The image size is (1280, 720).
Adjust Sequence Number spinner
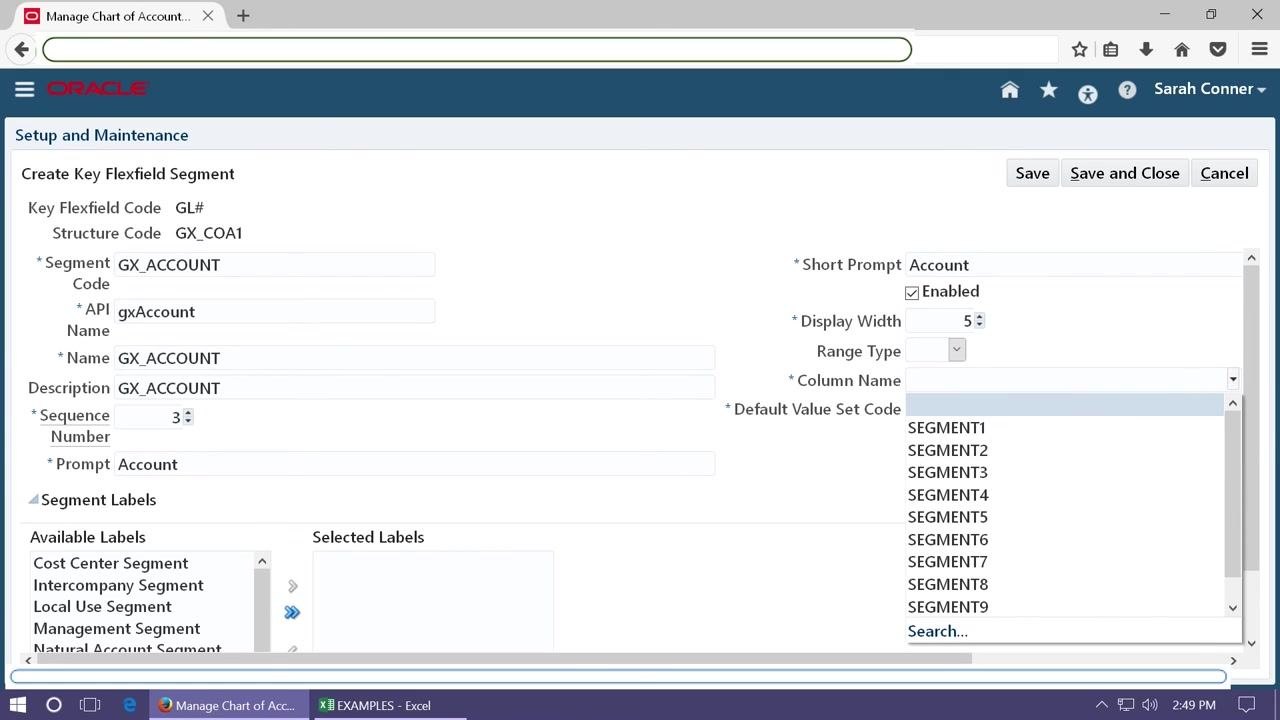[188, 417]
